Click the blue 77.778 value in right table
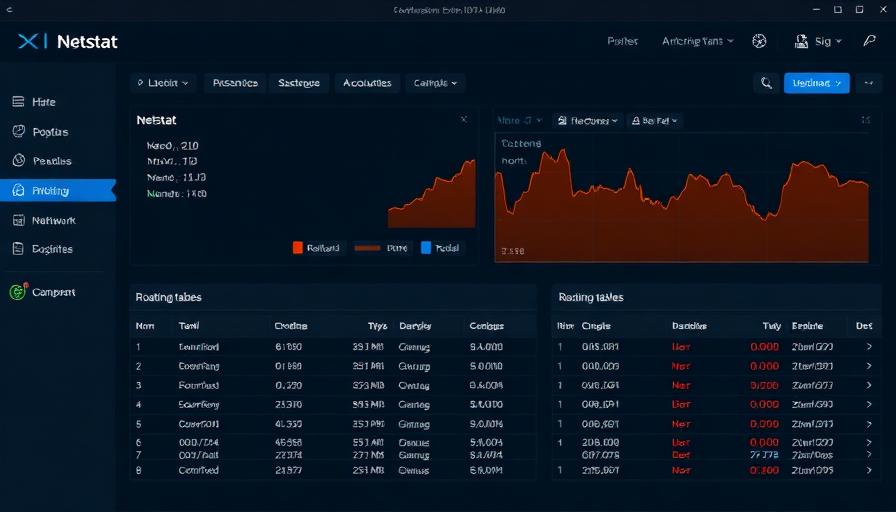Viewport: 896px width, 512px height. (764, 455)
